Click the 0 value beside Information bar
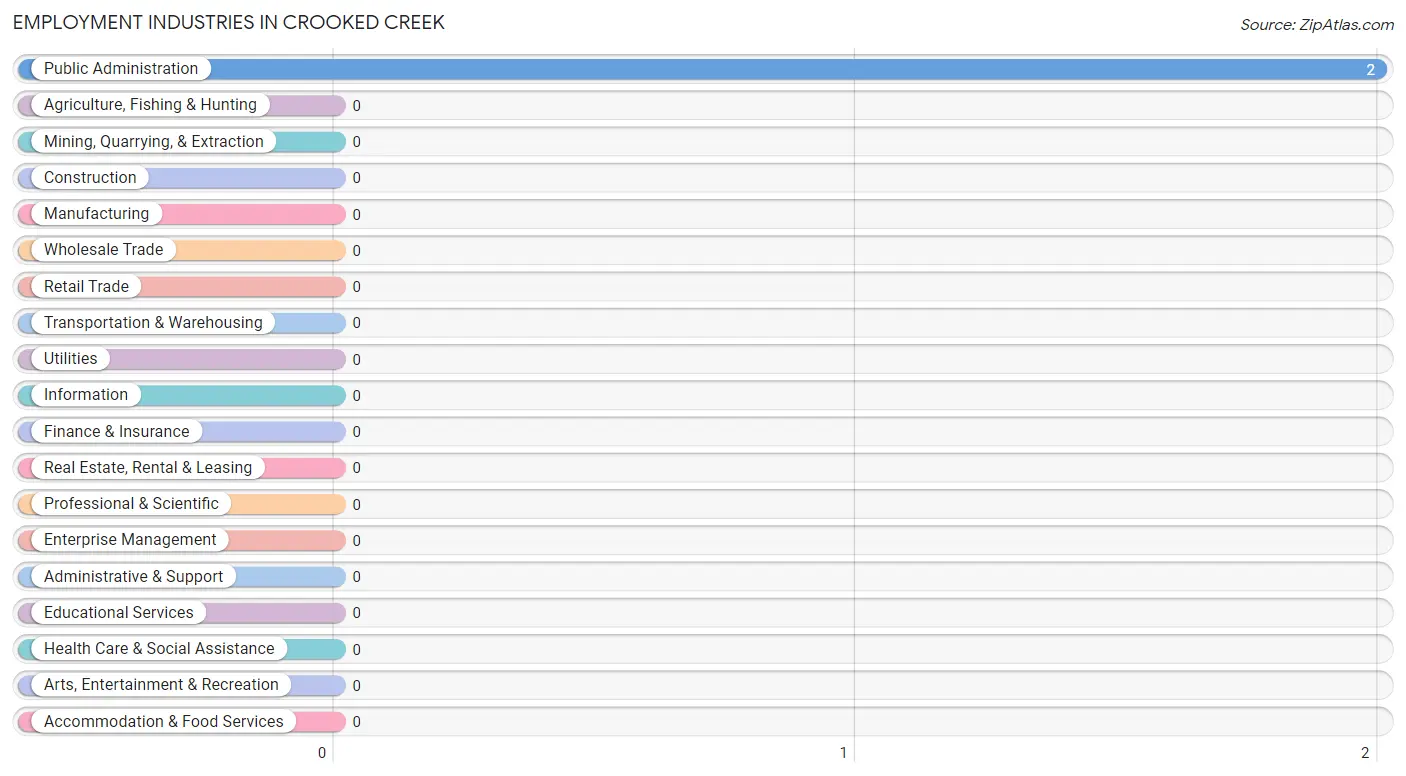 (x=356, y=396)
